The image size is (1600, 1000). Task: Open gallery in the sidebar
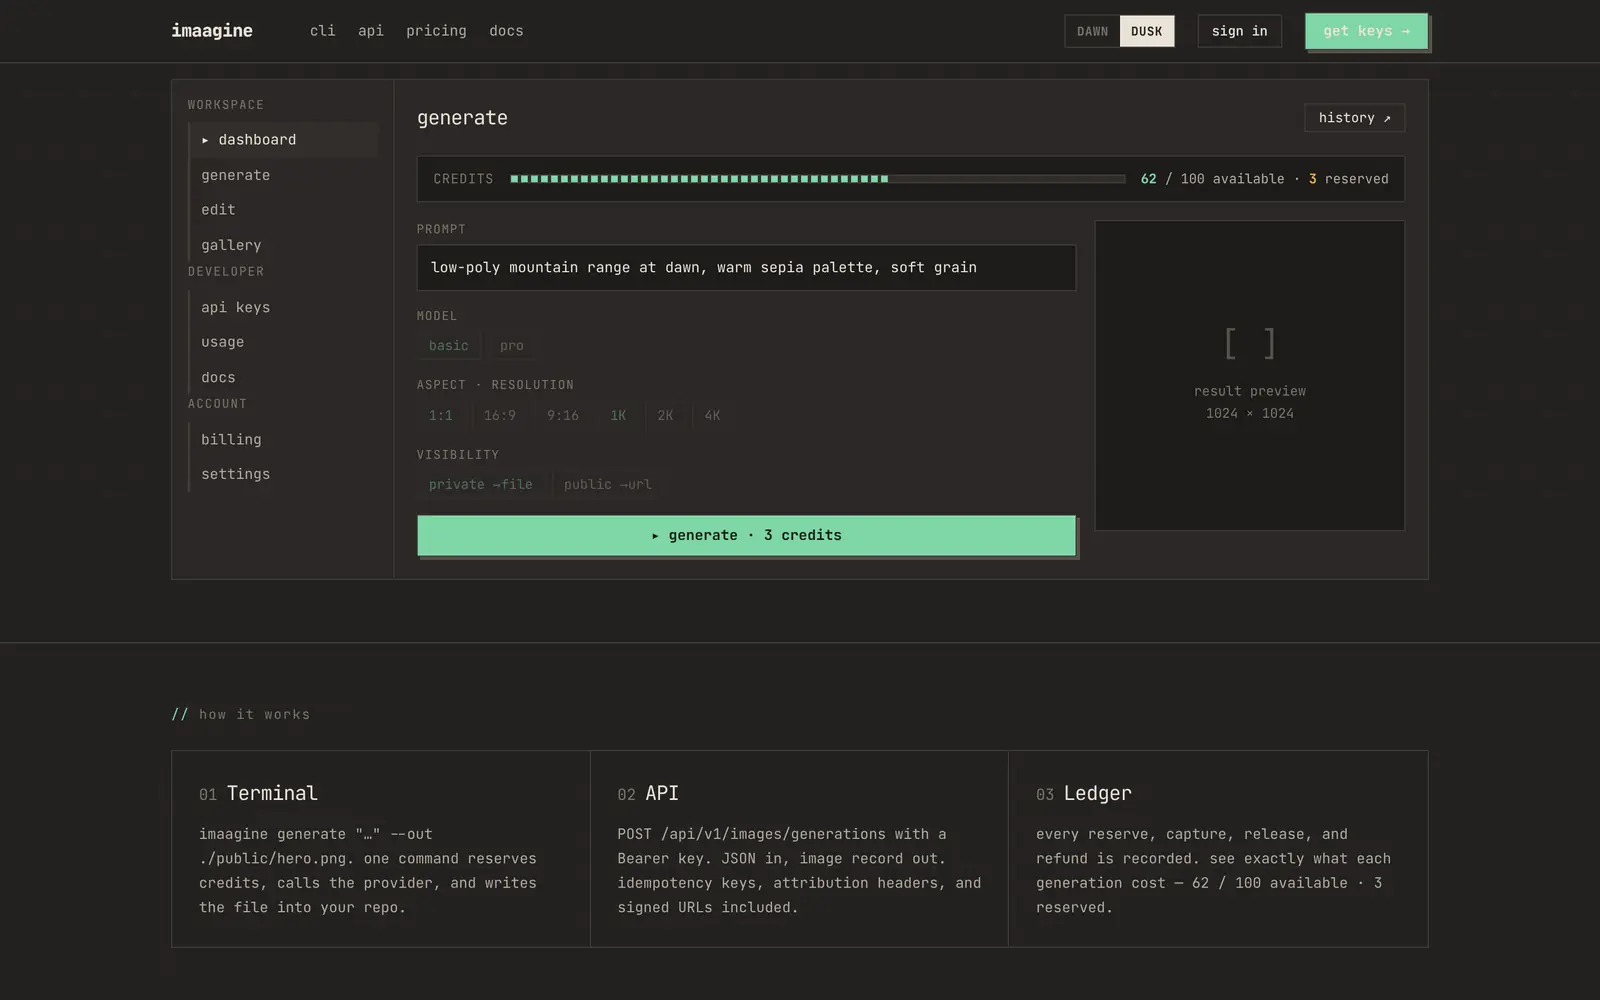pyautogui.click(x=283, y=245)
